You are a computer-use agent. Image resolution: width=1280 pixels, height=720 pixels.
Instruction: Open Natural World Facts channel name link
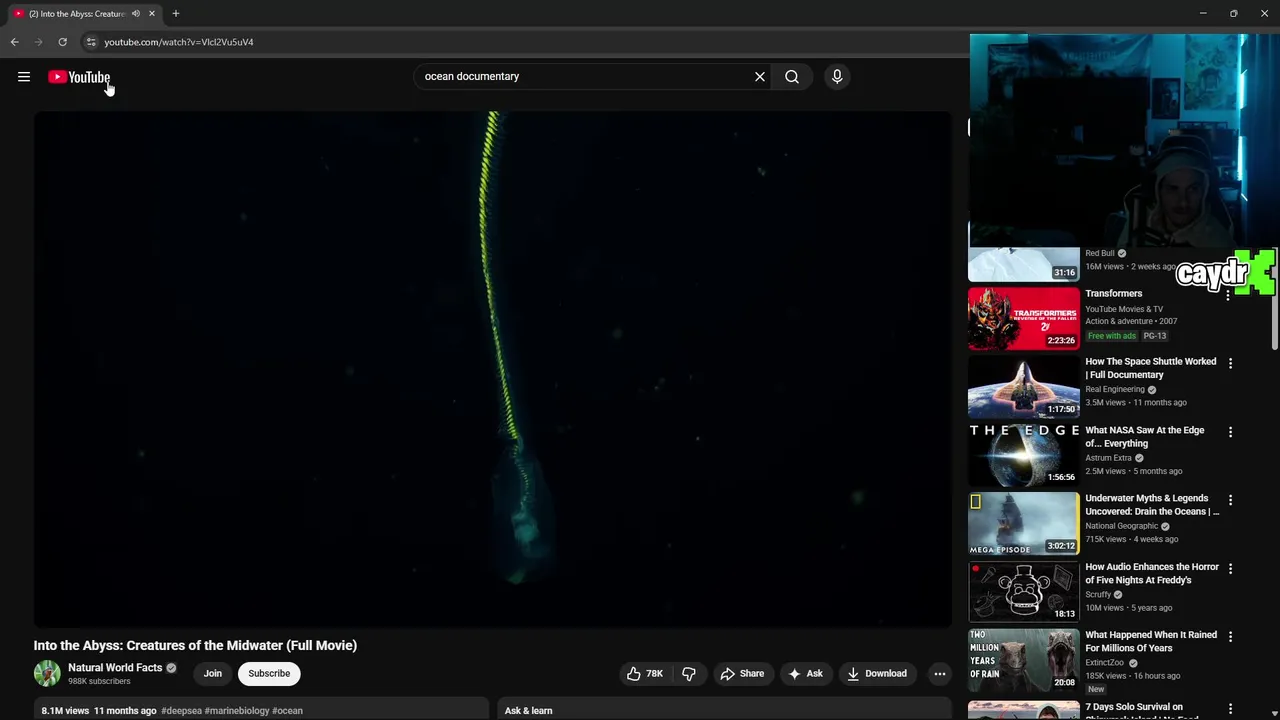pyautogui.click(x=115, y=667)
